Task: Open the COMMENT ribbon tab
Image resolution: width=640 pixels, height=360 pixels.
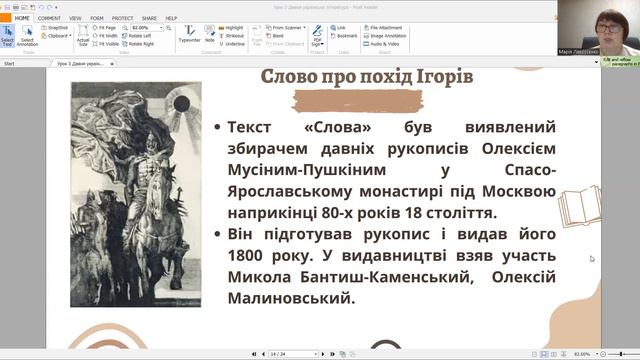Action: tap(49, 18)
